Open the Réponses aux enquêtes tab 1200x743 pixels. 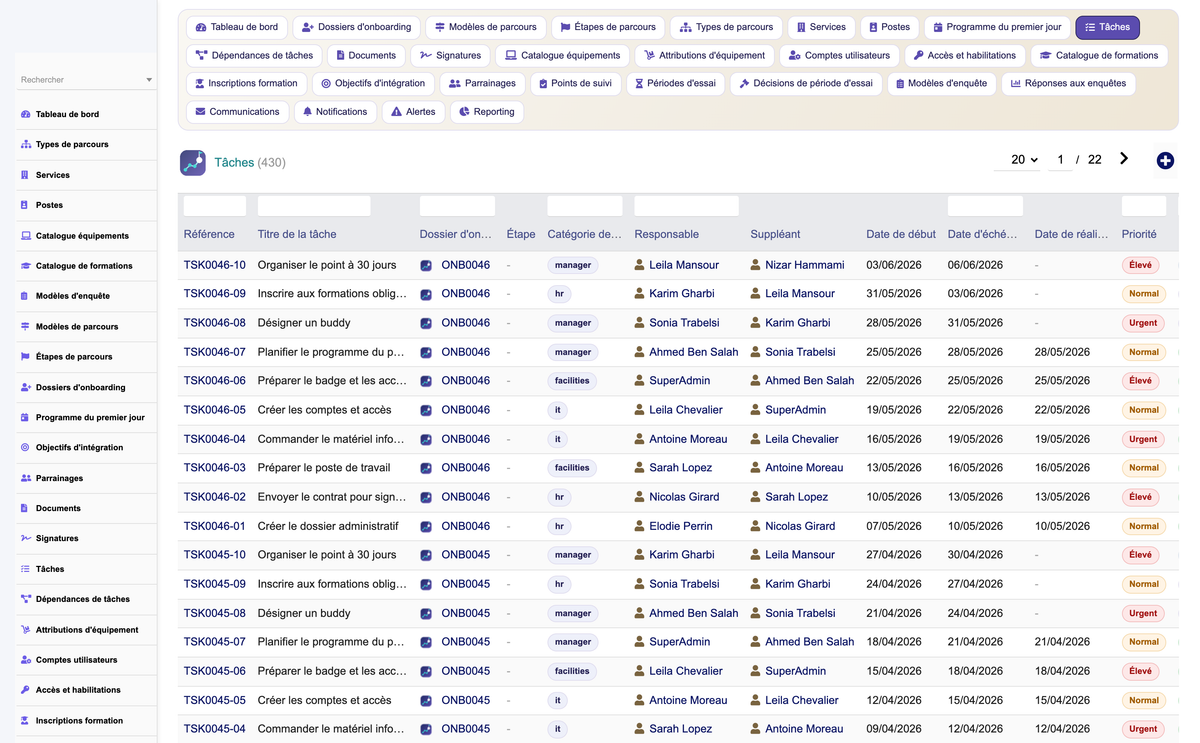tap(1068, 83)
